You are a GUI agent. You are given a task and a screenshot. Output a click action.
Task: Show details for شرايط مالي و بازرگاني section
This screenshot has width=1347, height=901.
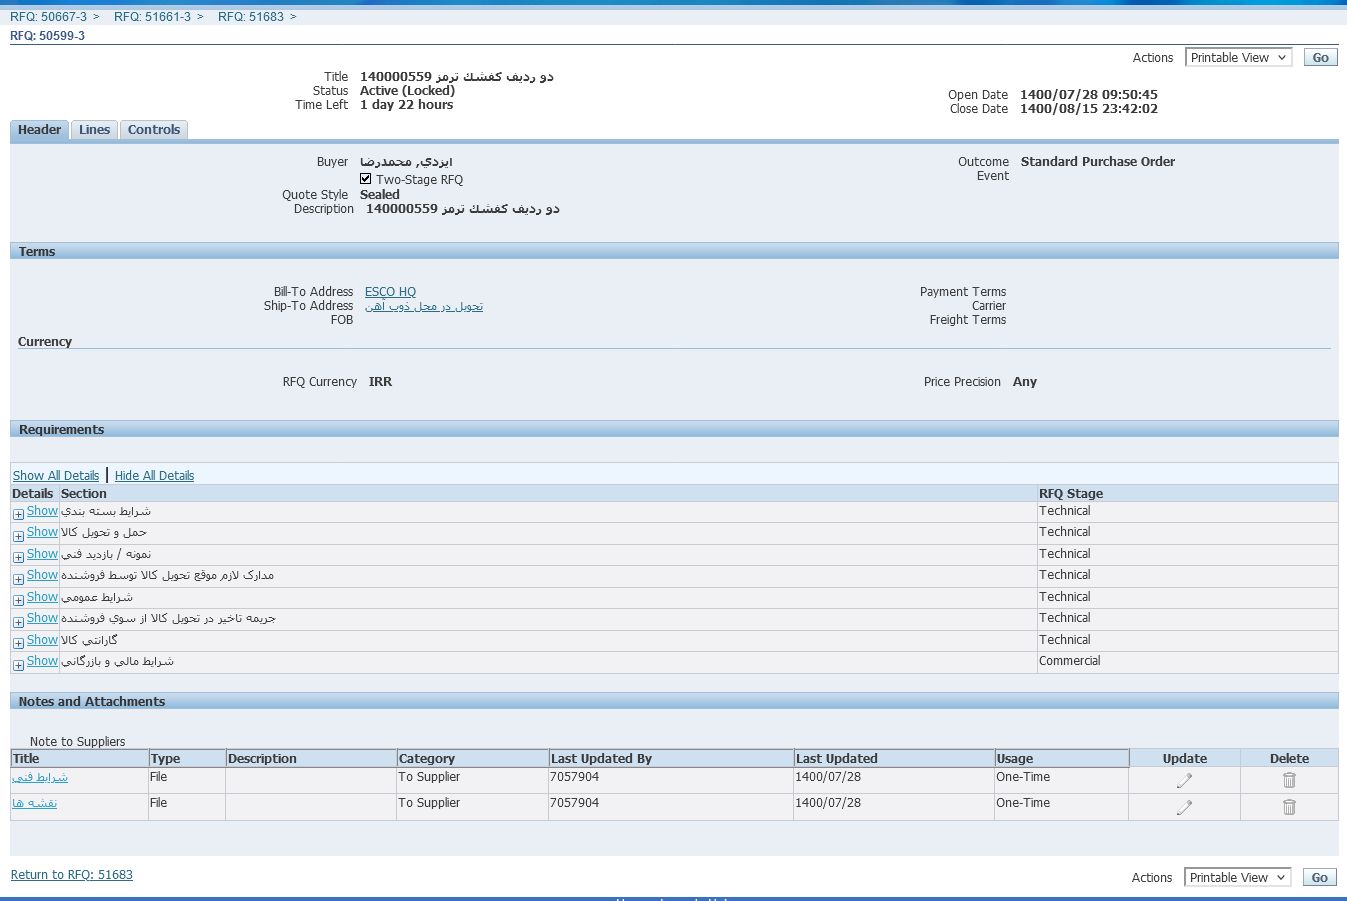pos(42,661)
